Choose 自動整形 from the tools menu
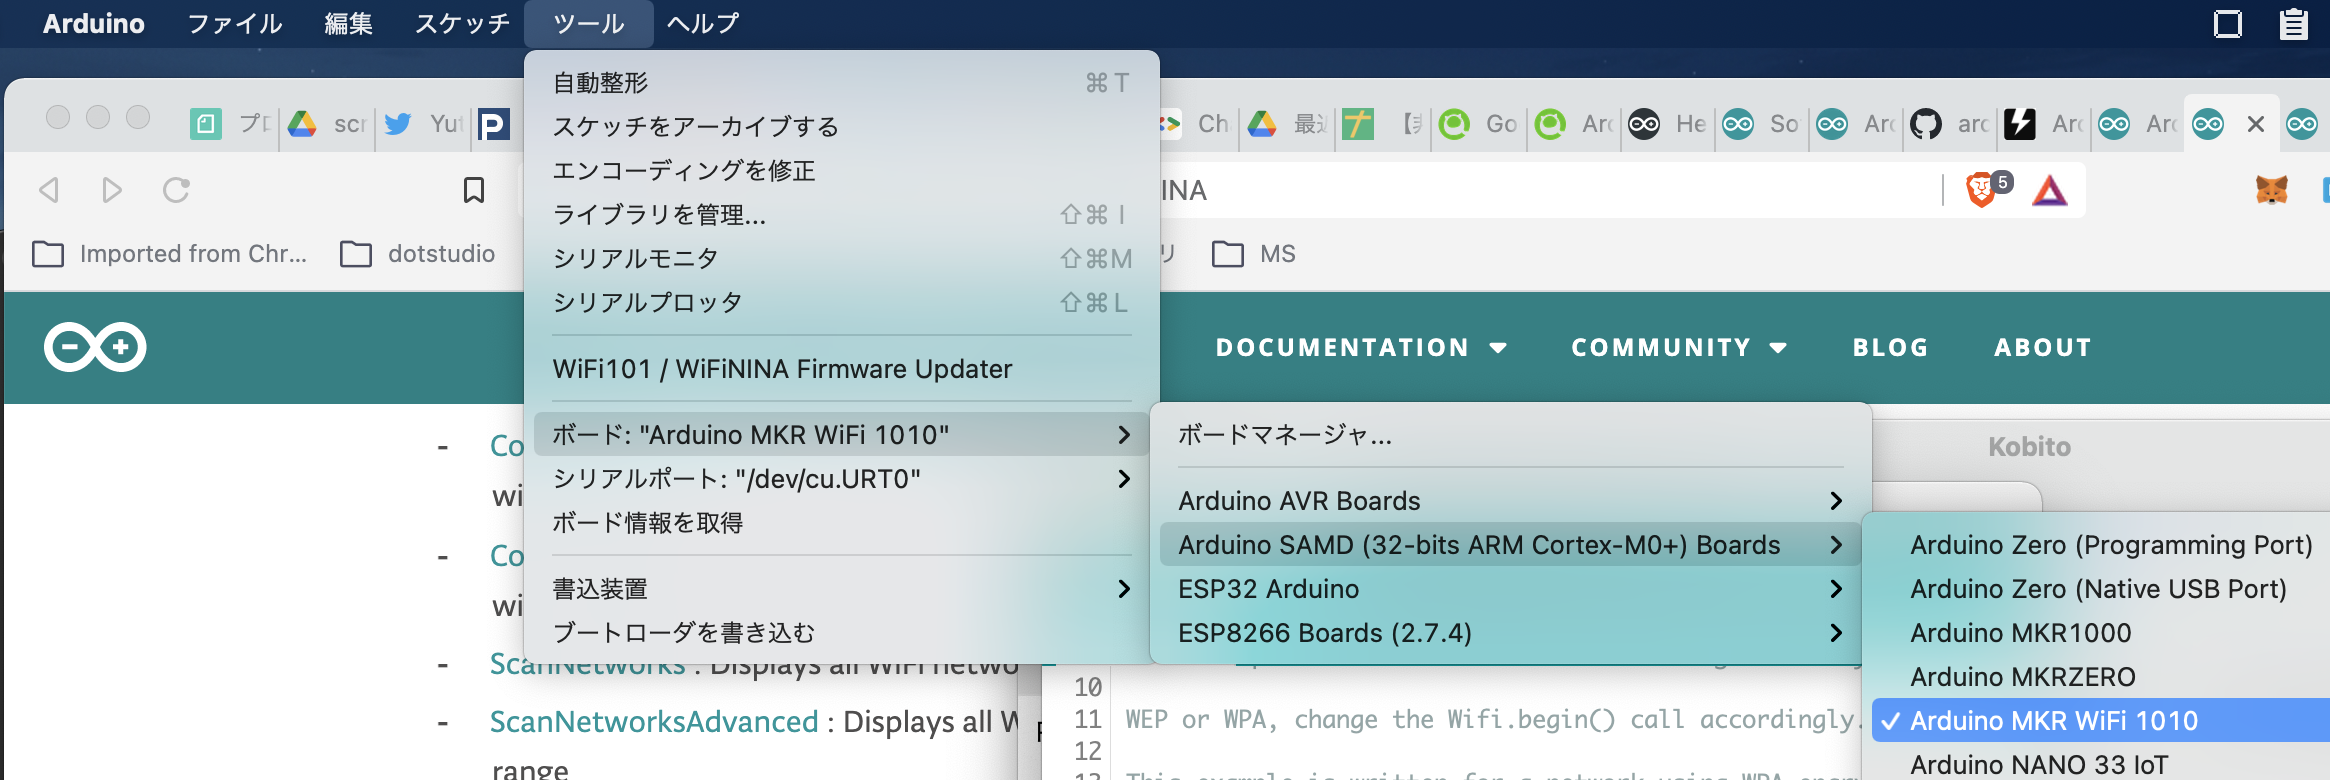Screen dimensions: 2330x780 click(841, 83)
